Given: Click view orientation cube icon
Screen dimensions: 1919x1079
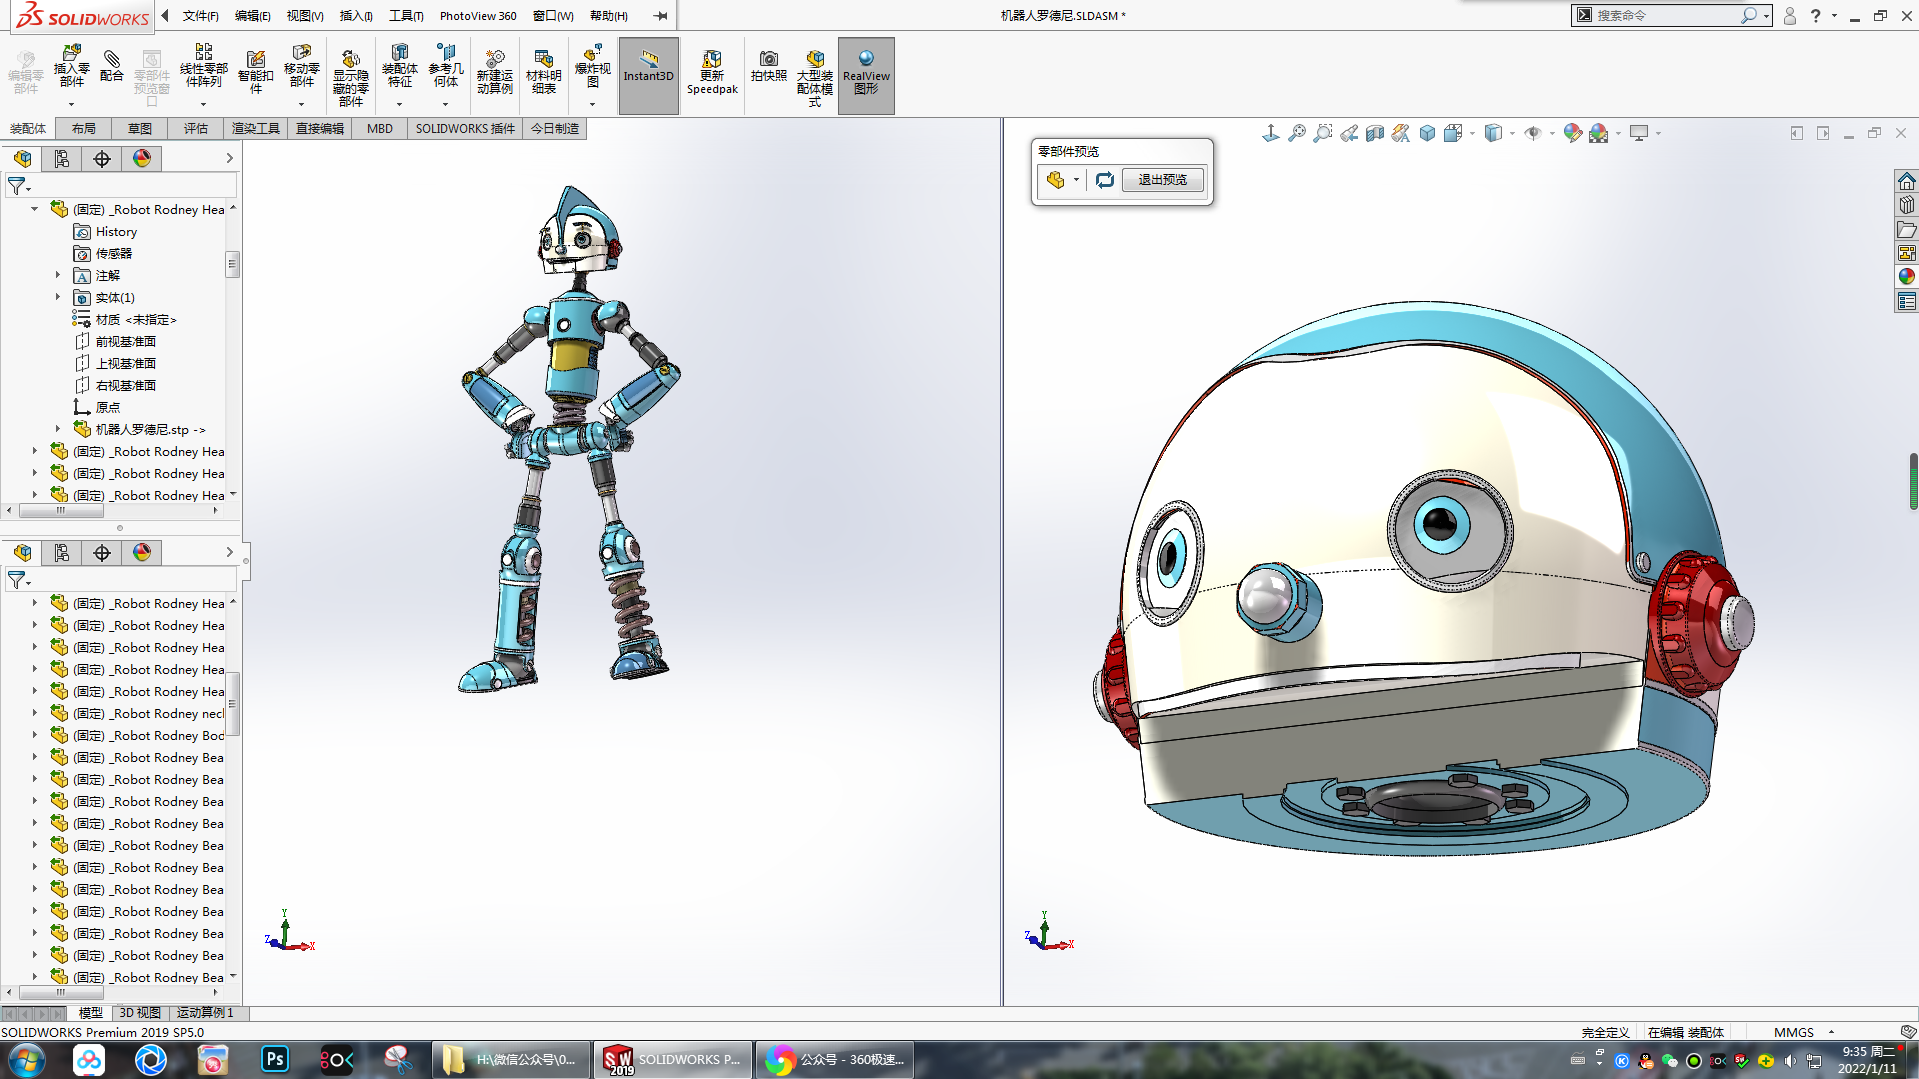Looking at the screenshot, I should coord(1428,133).
